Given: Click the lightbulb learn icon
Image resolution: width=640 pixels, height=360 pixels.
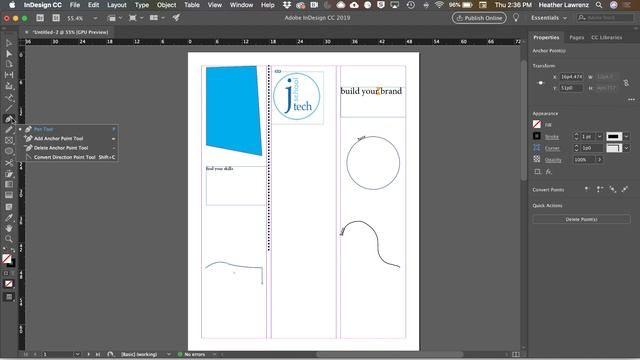Looking at the screenshot, I should pyautogui.click(x=516, y=18).
